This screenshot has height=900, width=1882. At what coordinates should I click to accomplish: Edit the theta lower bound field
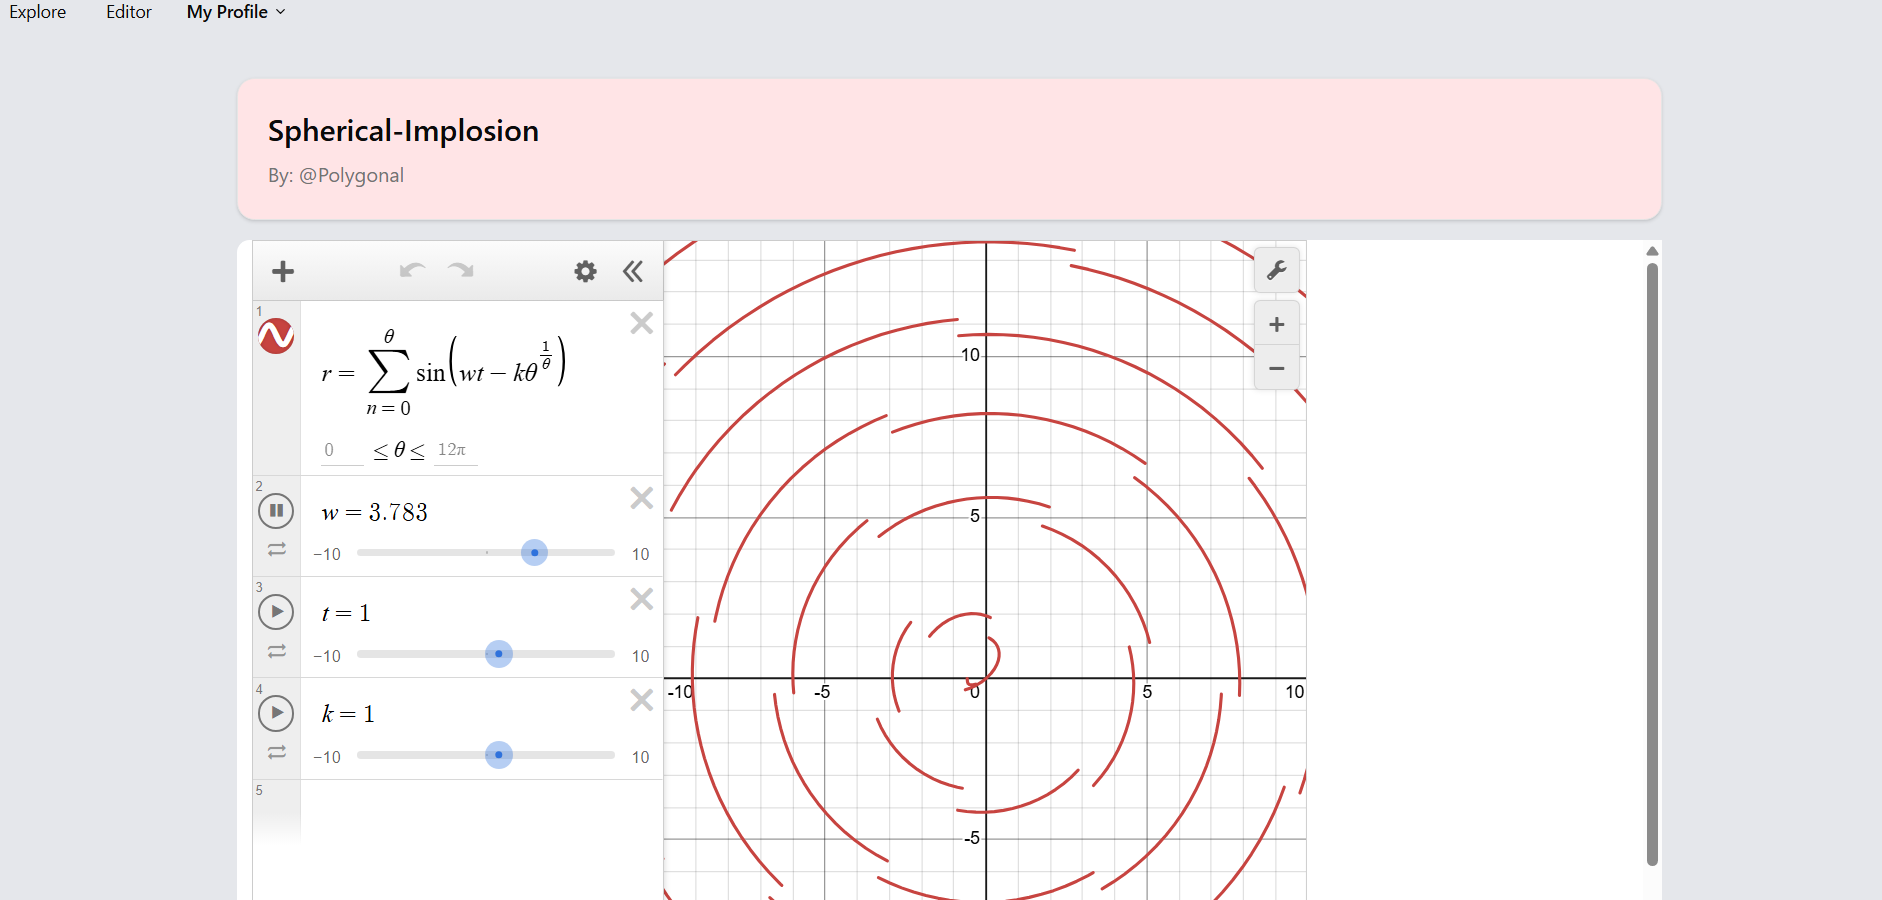pos(342,451)
